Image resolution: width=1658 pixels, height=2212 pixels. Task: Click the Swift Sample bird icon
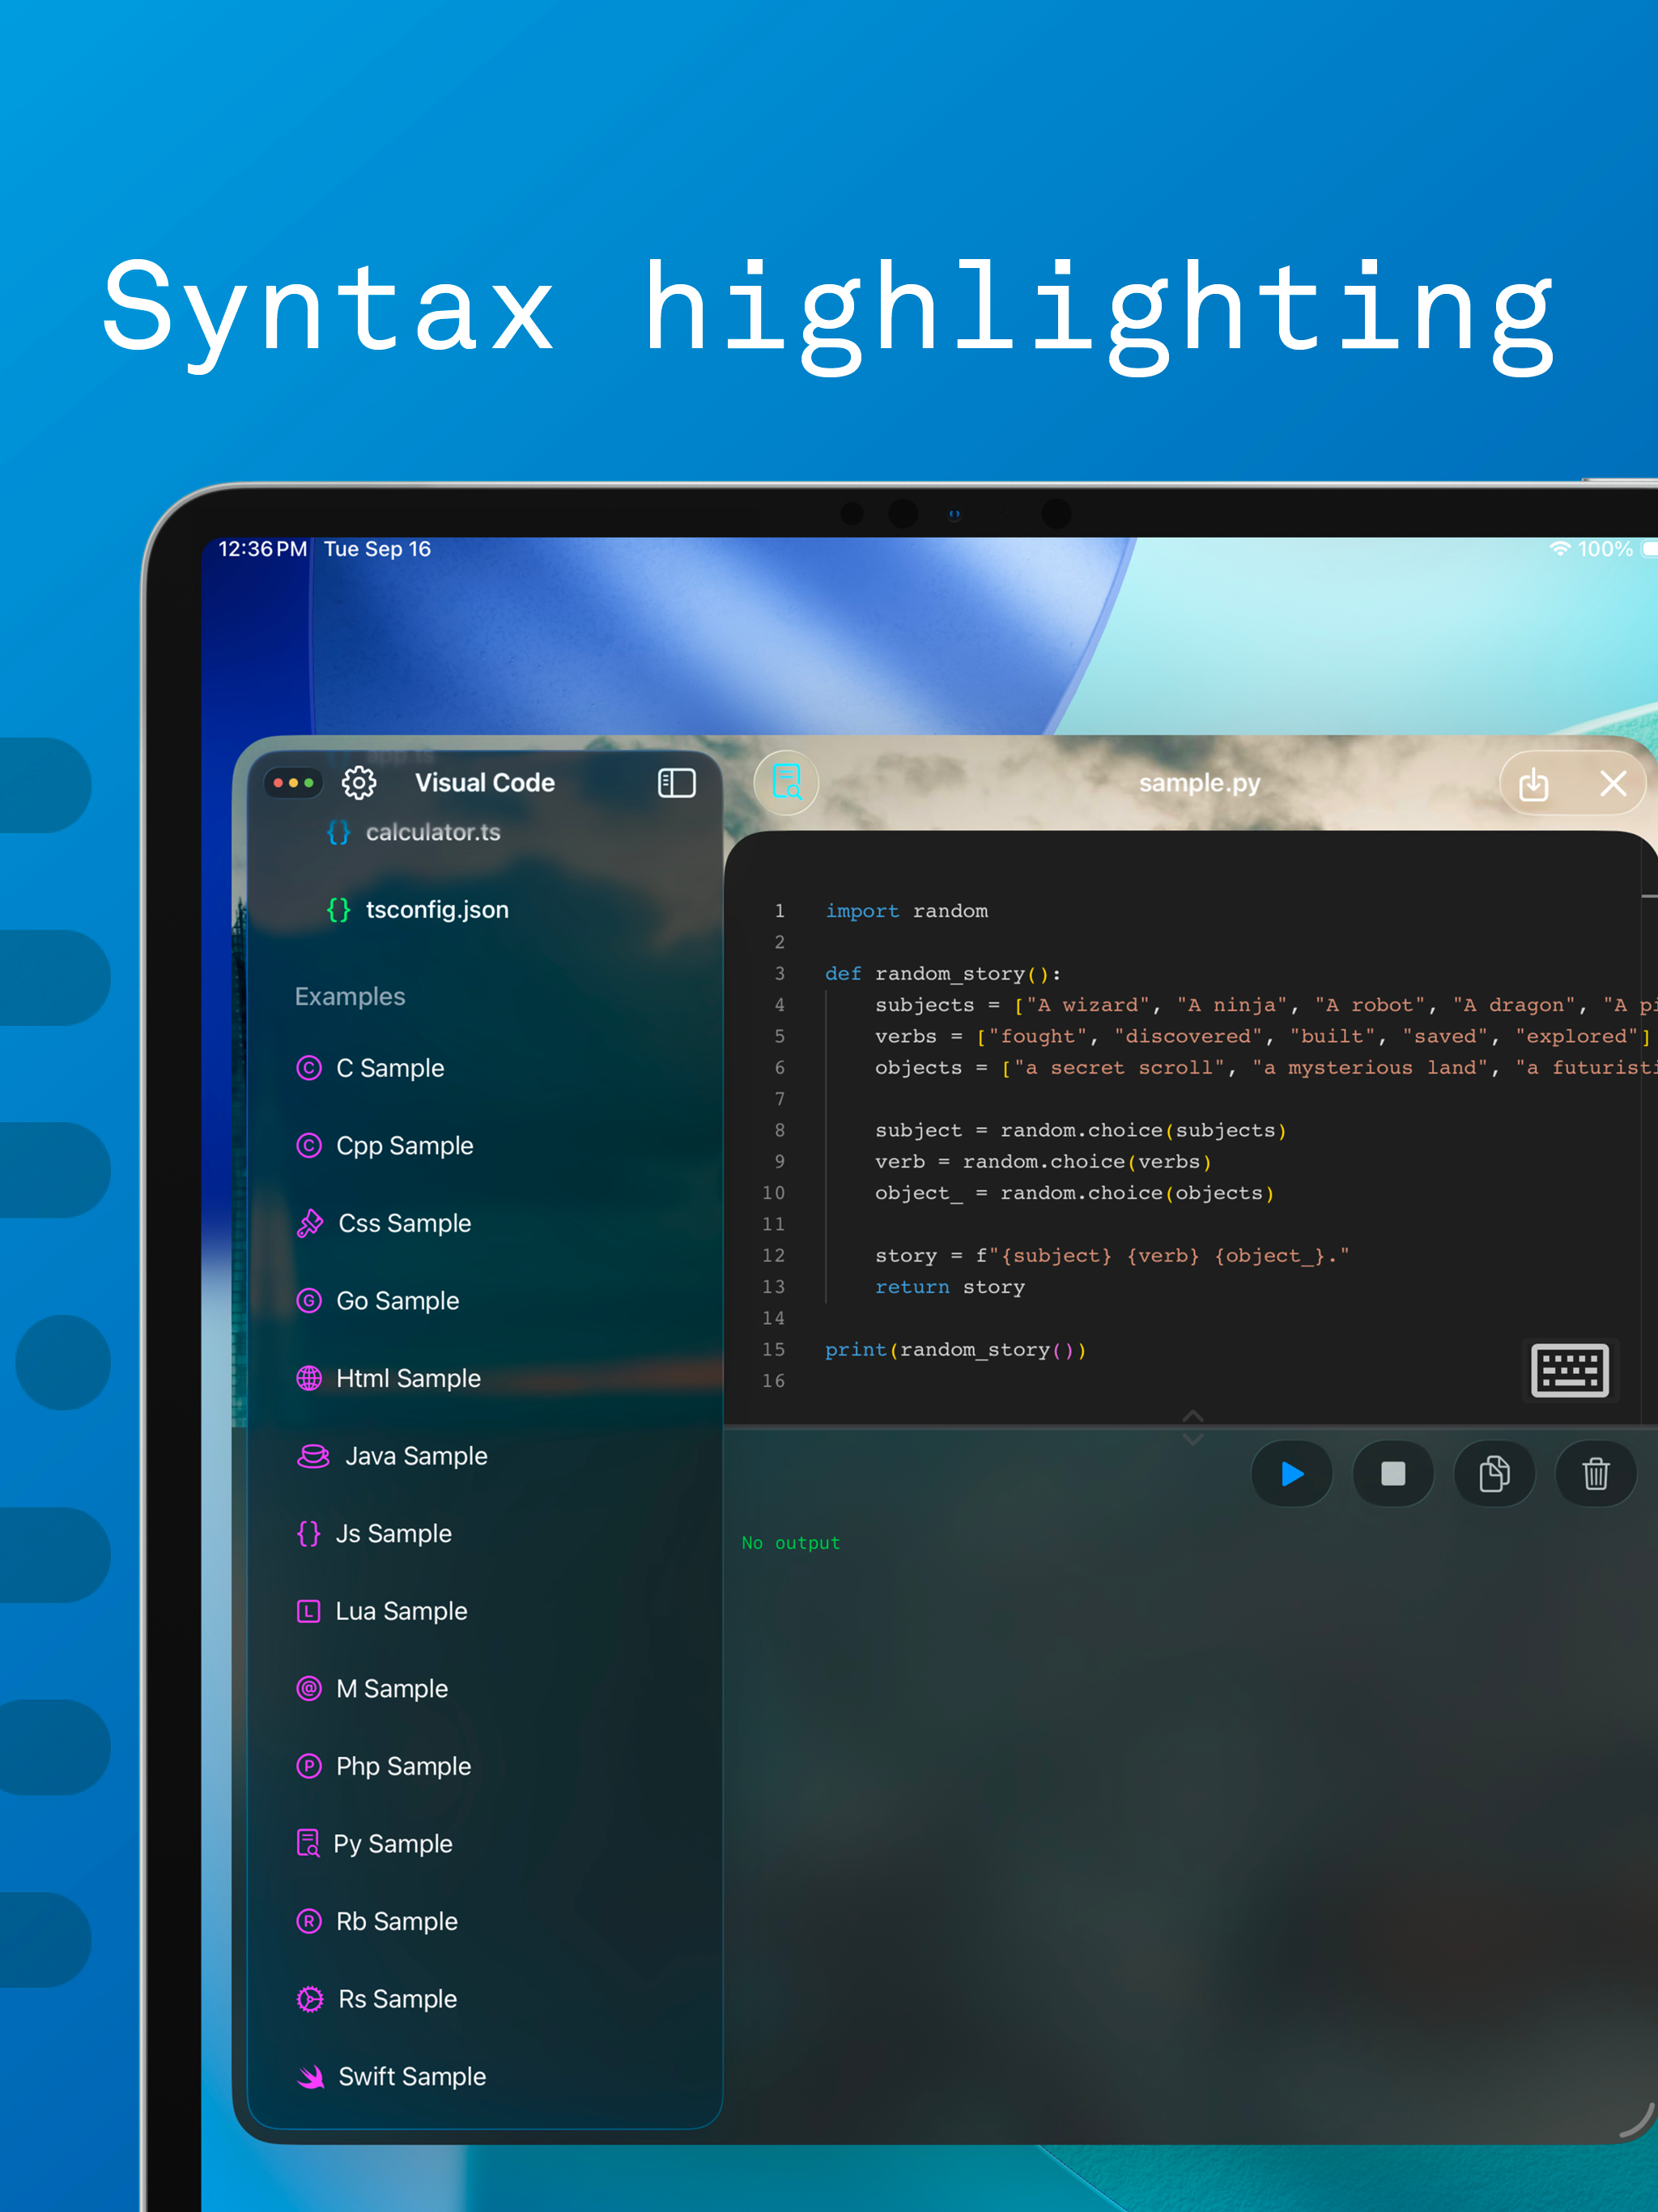311,2077
